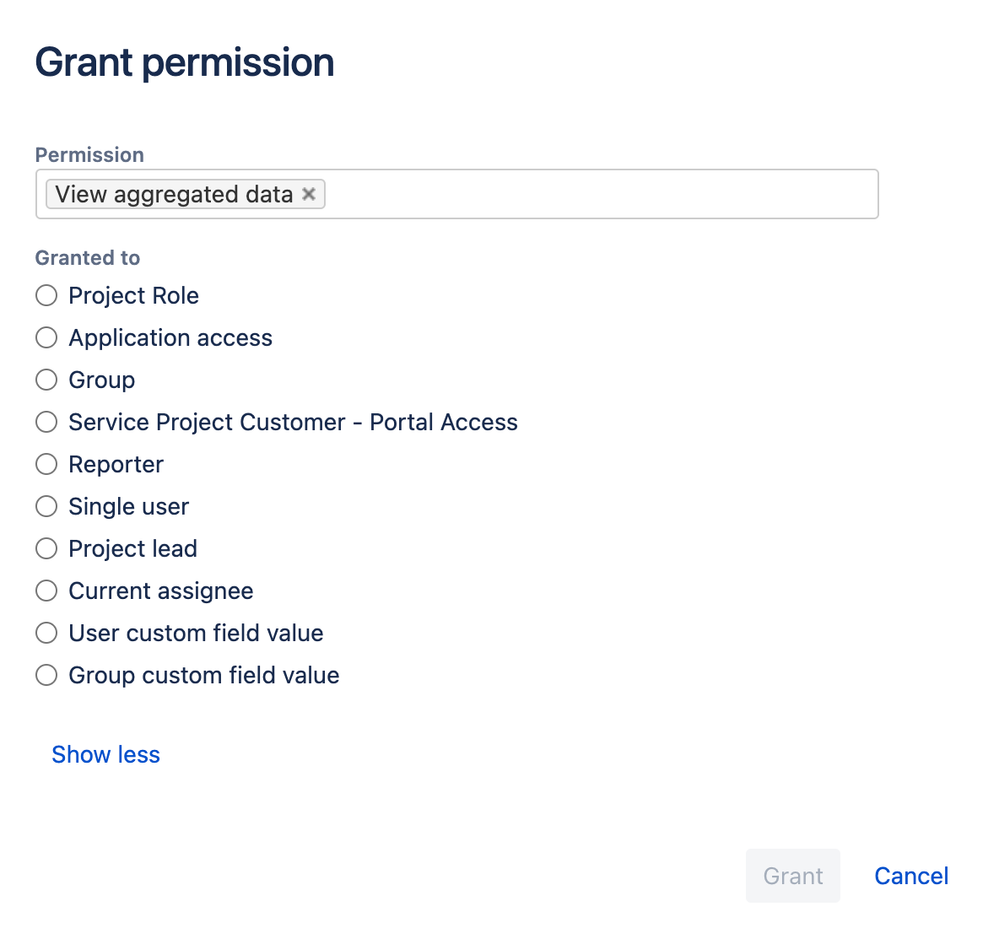Click the 'View aggregated data' tag chip
Screen dimensions: 999x933
tap(174, 194)
